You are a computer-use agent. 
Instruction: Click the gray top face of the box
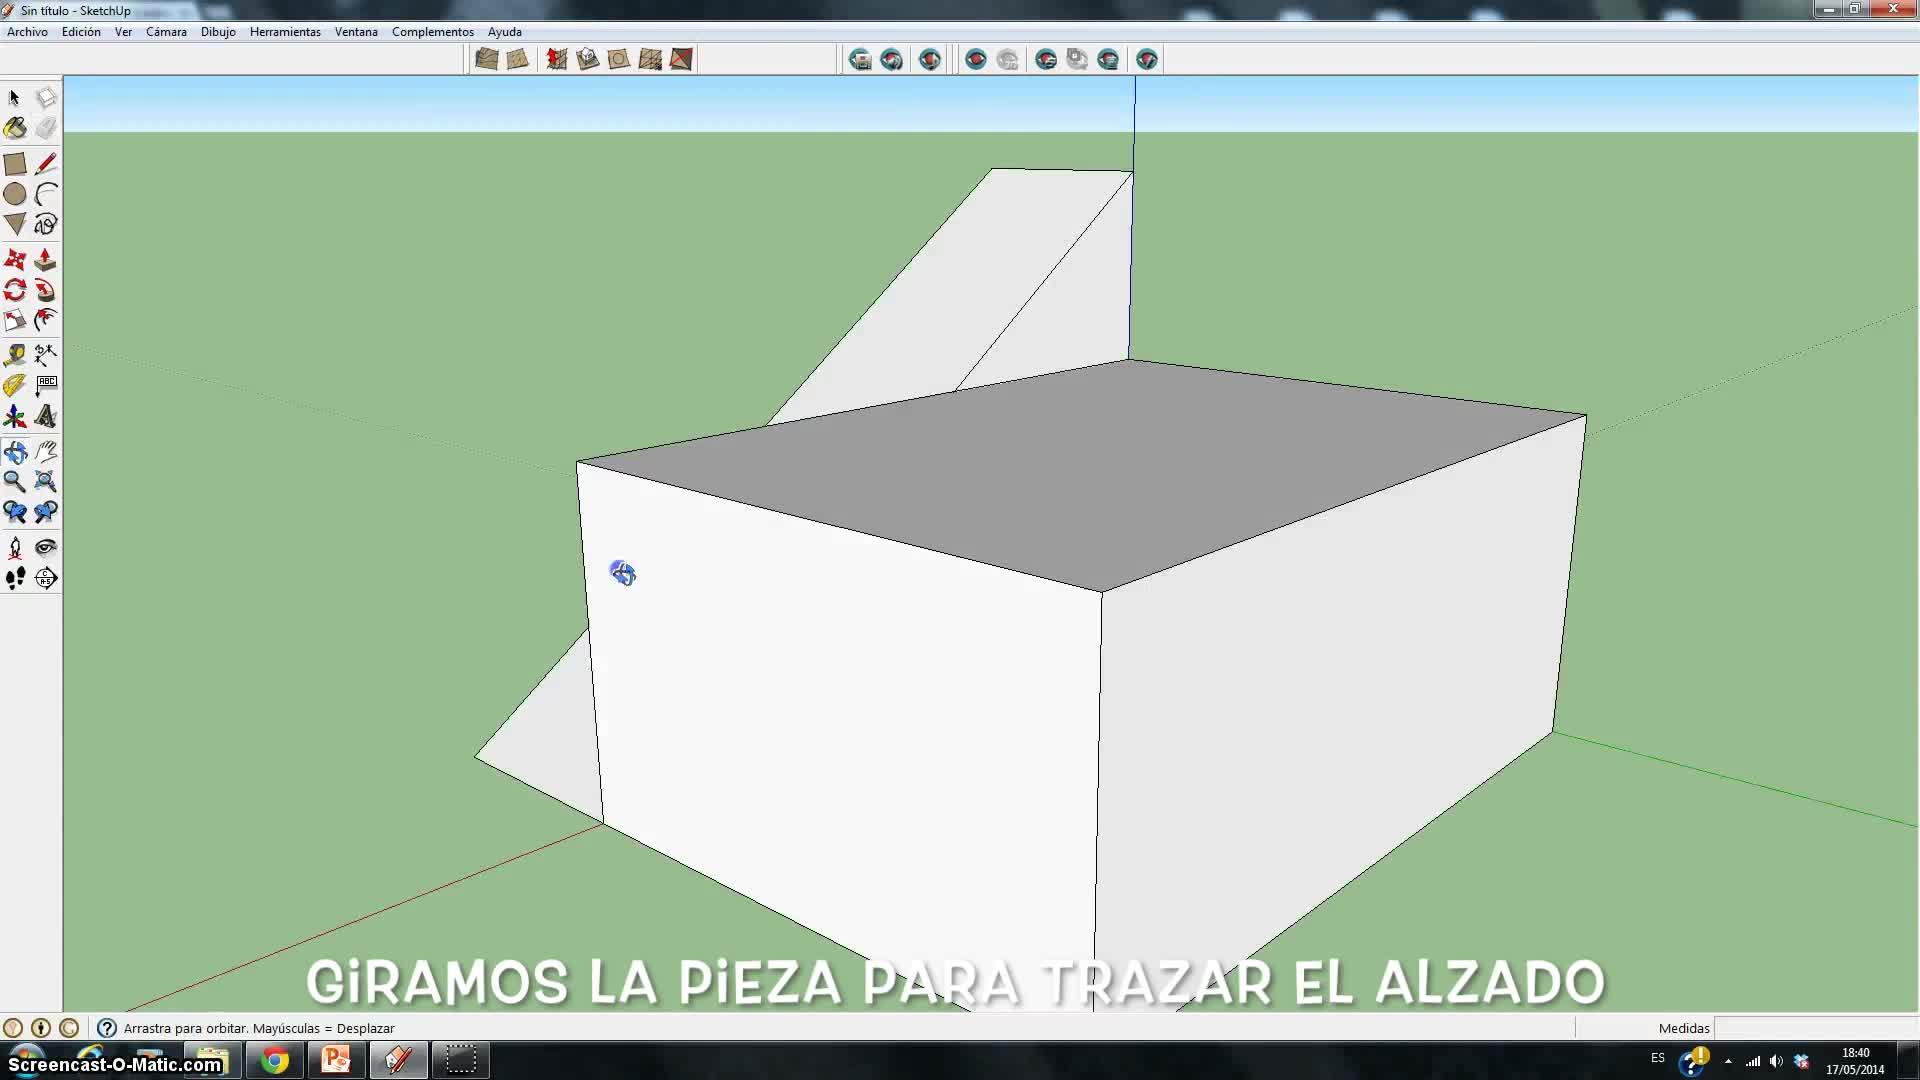(x=1100, y=470)
